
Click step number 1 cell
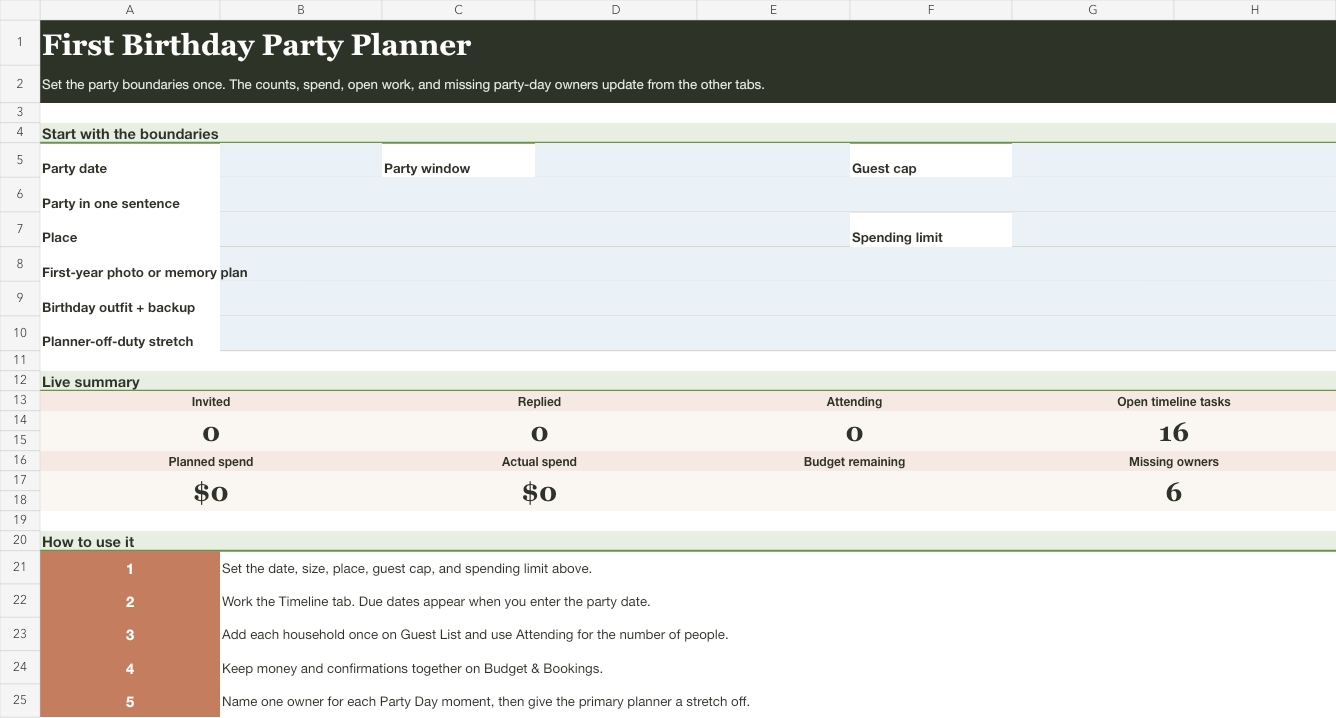[x=130, y=568]
